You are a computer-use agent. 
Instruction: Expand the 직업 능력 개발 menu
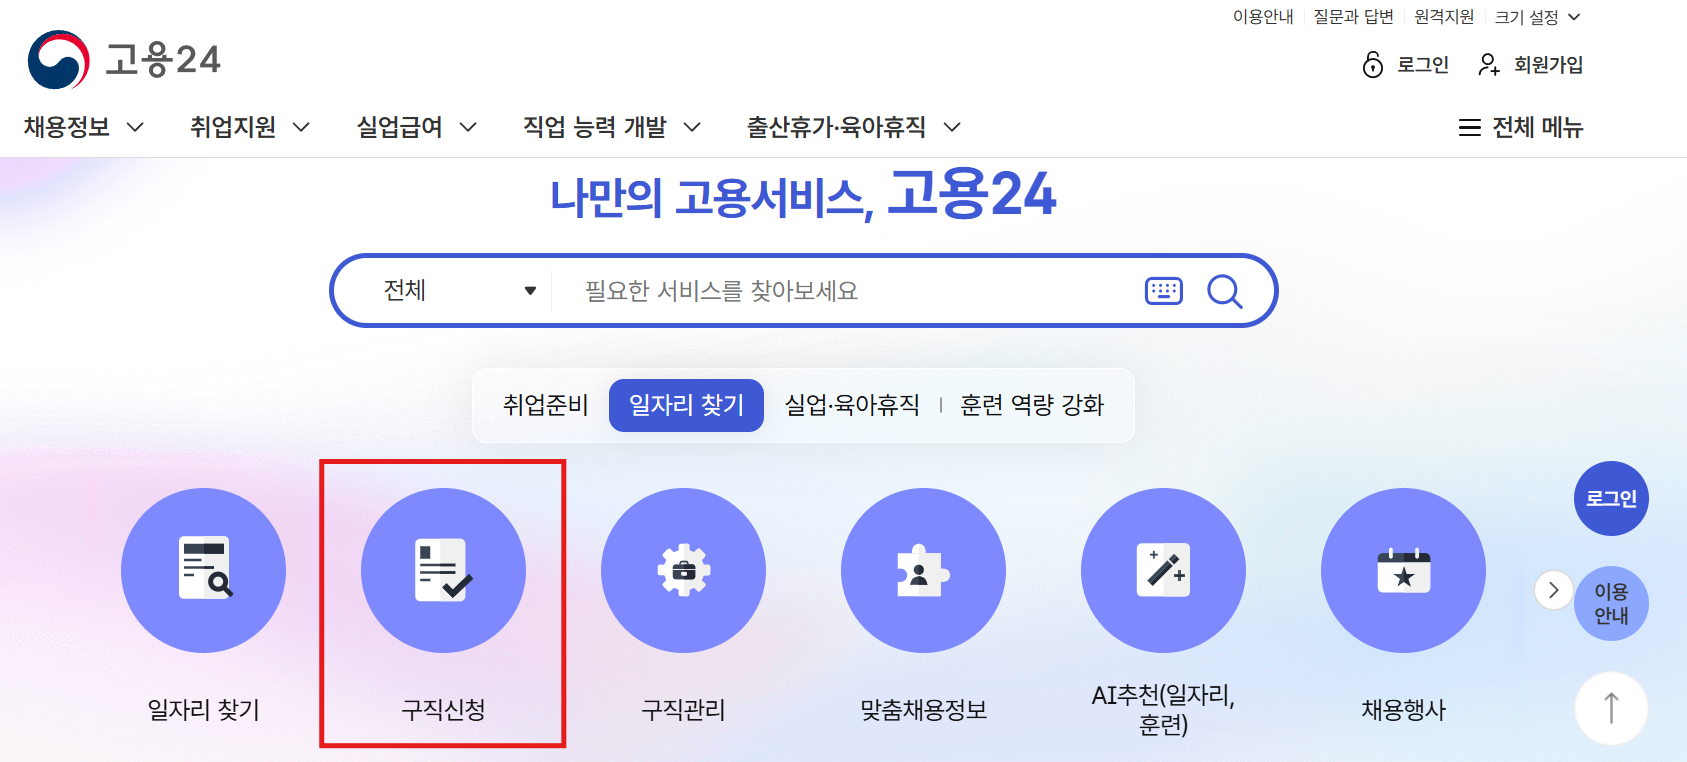pos(612,127)
